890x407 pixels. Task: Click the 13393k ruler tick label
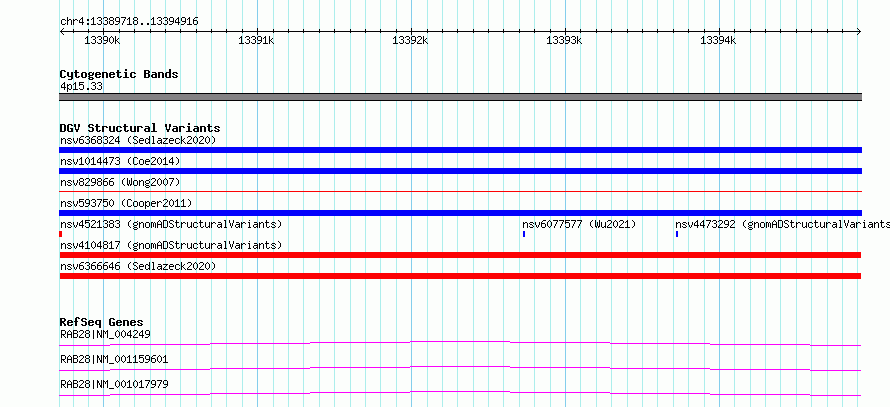(x=564, y=40)
